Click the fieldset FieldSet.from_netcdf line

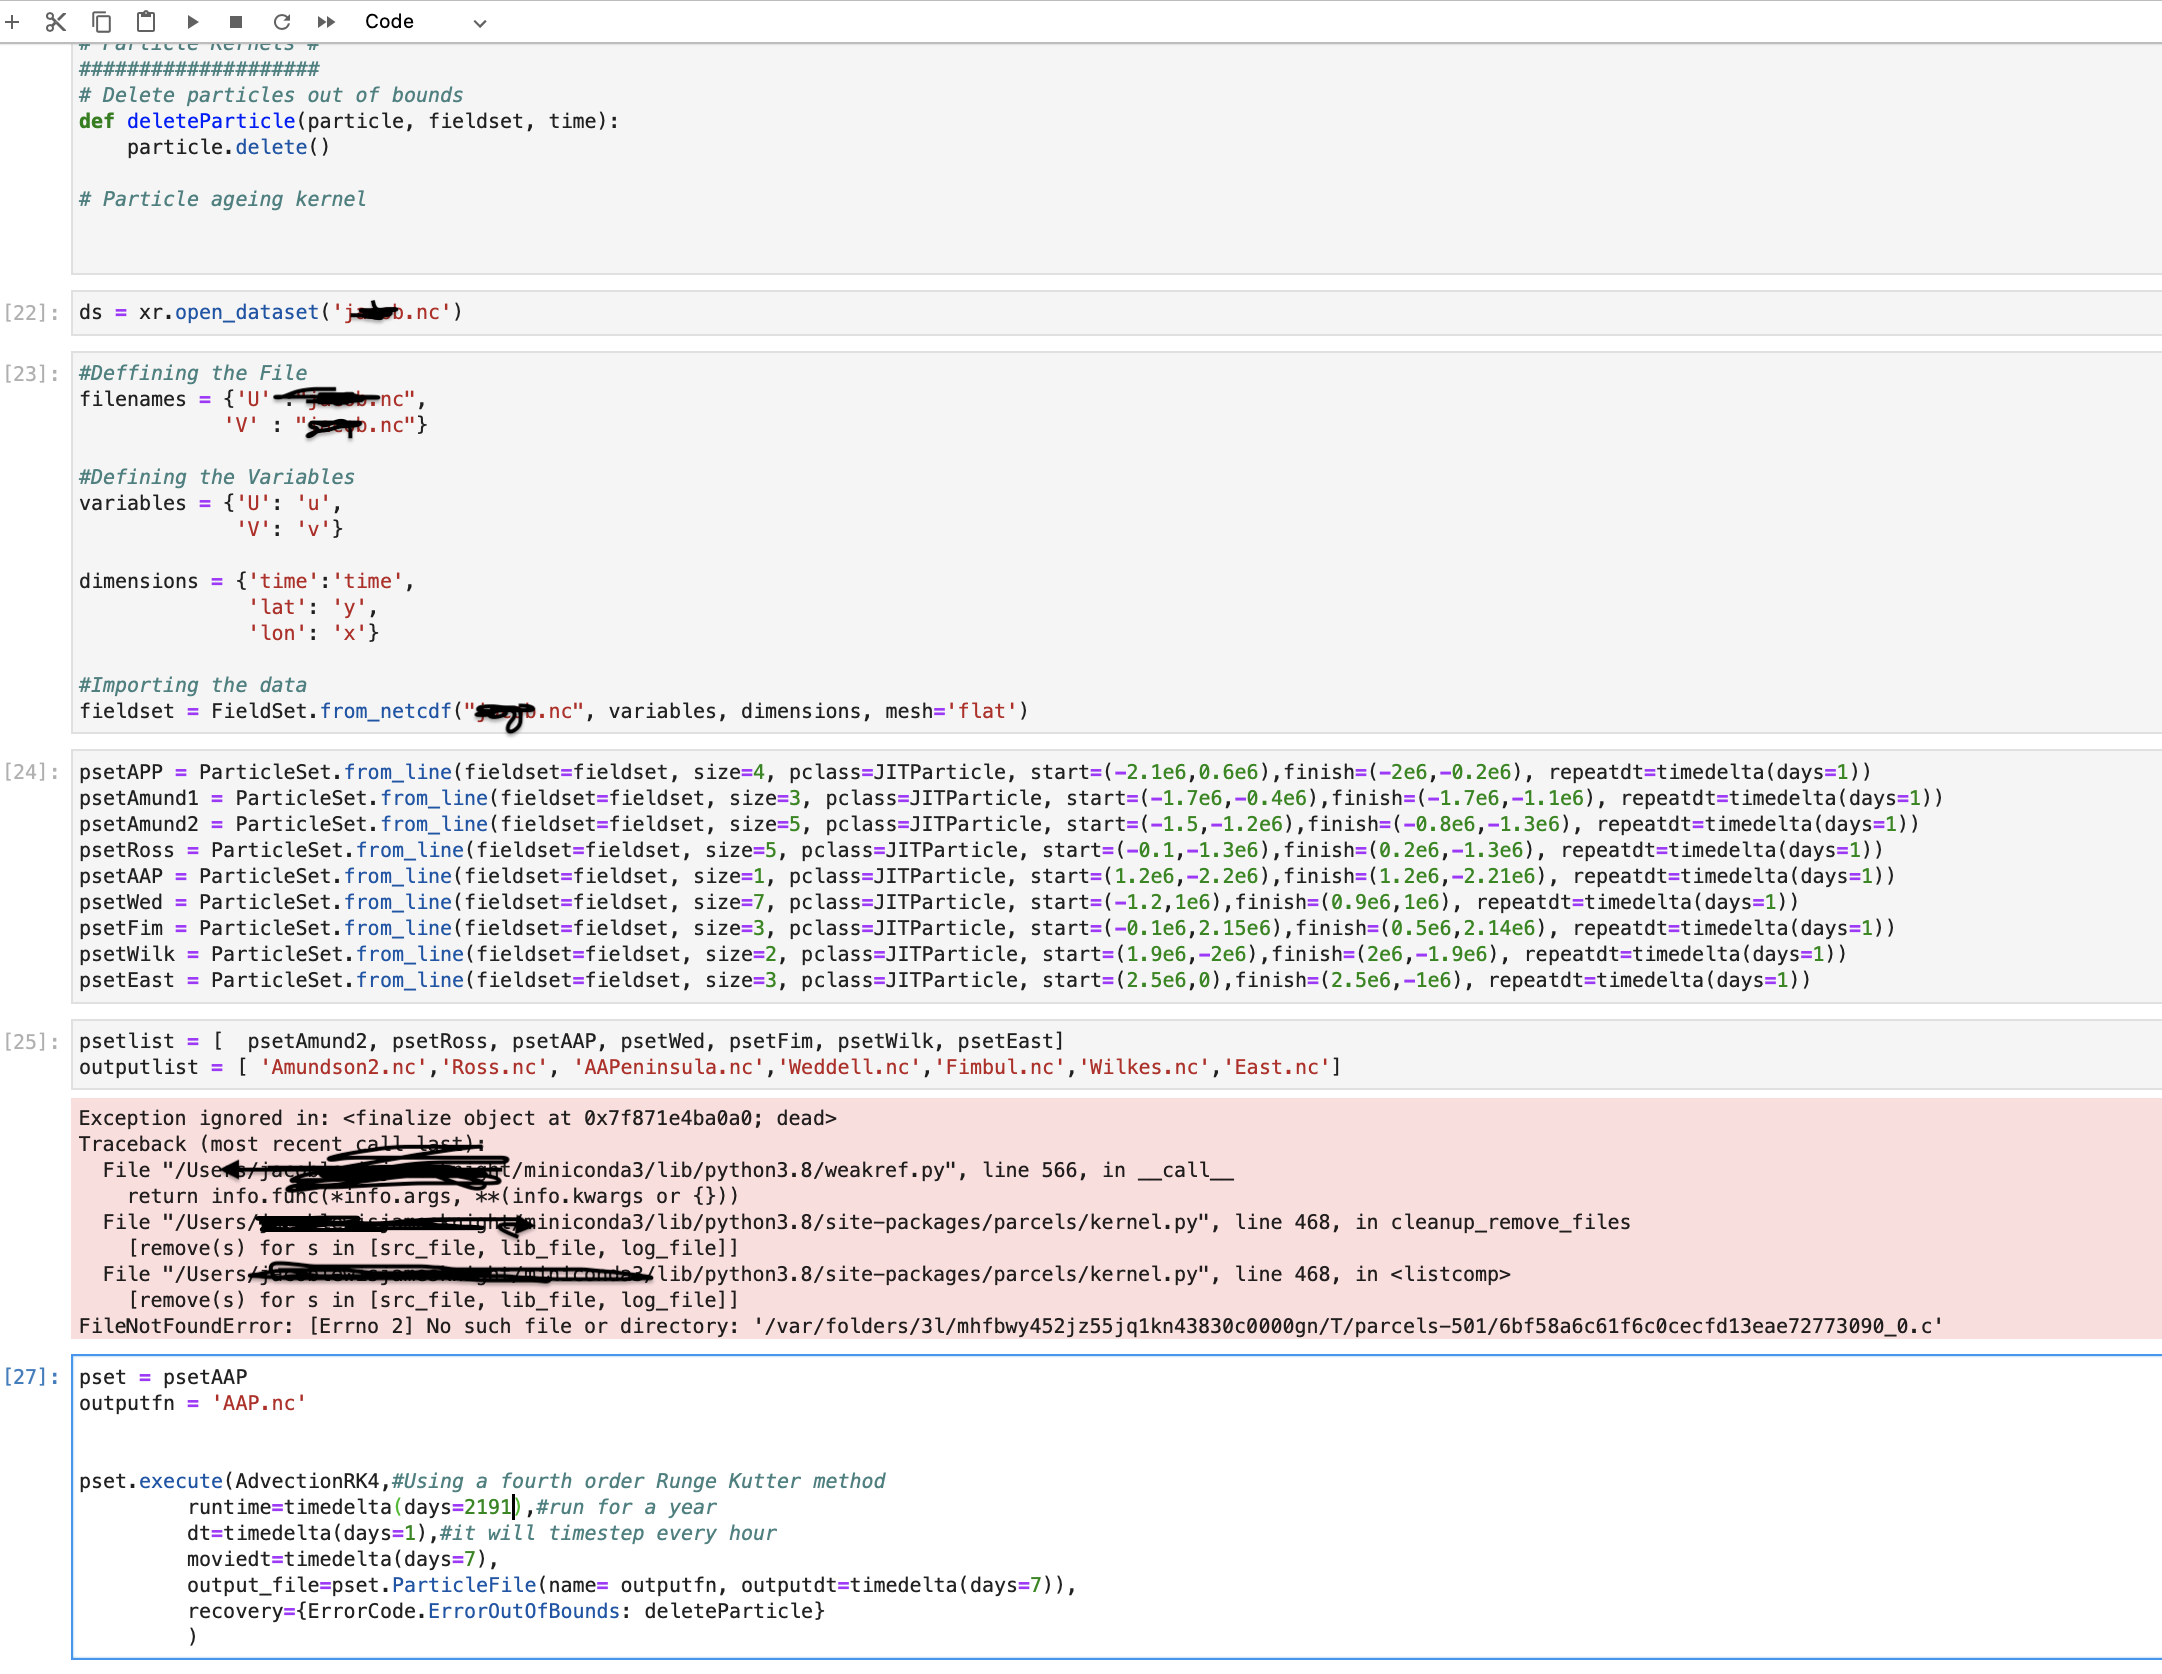[552, 712]
